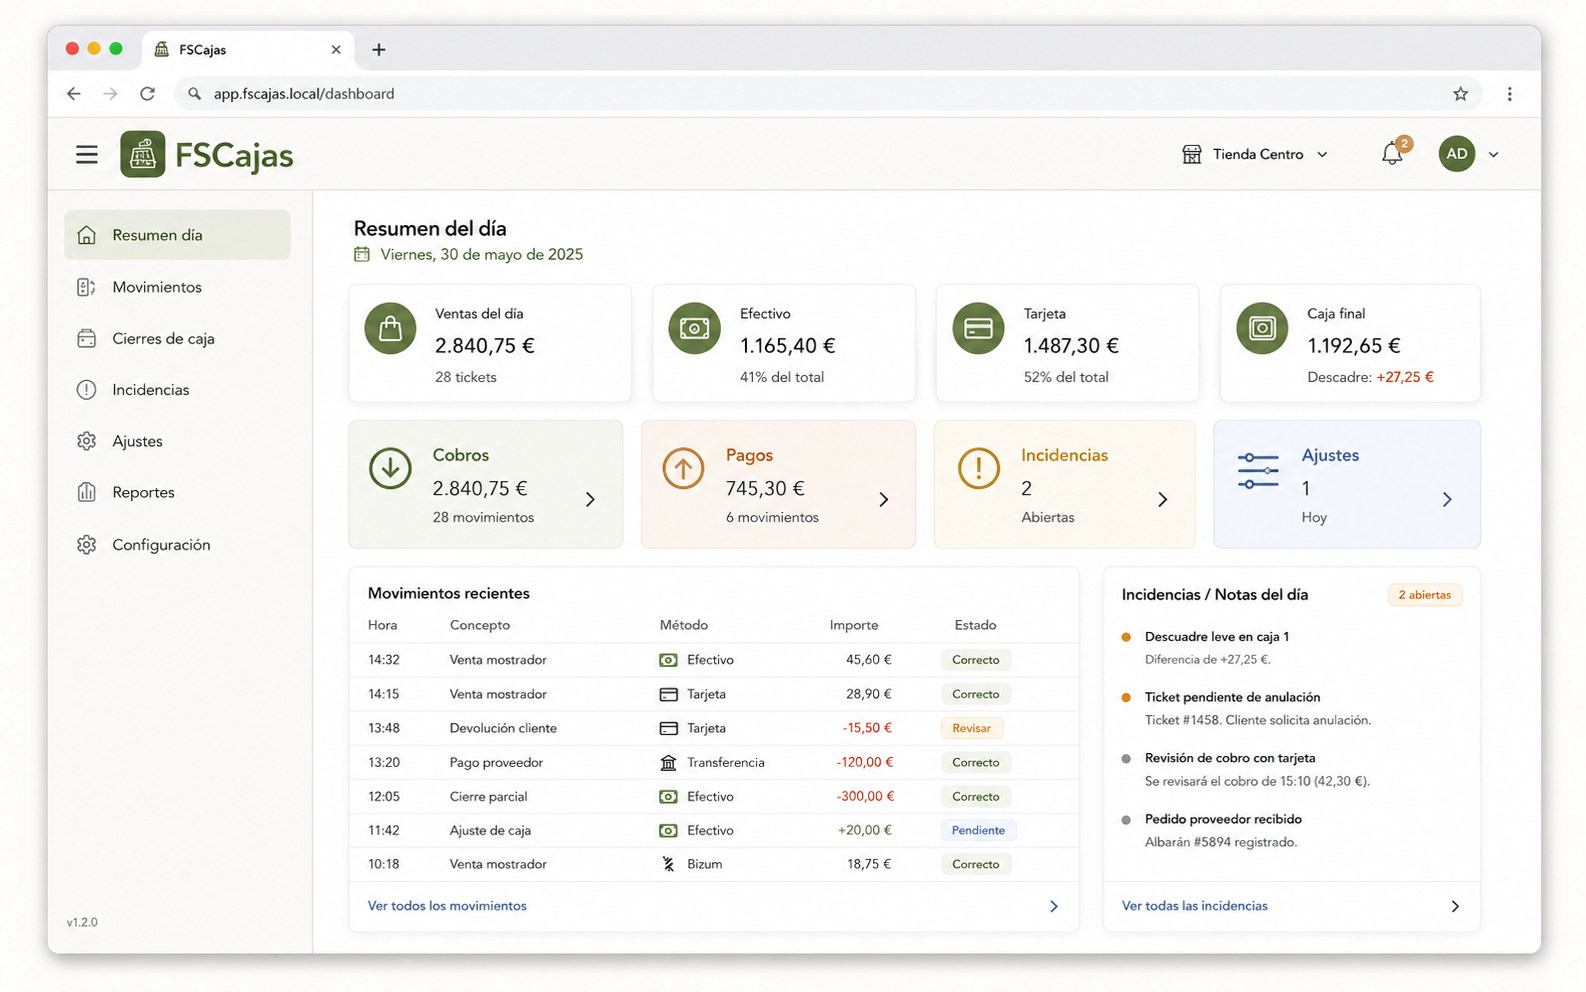Open the notifications bell
The image size is (1586, 992).
(x=1392, y=154)
